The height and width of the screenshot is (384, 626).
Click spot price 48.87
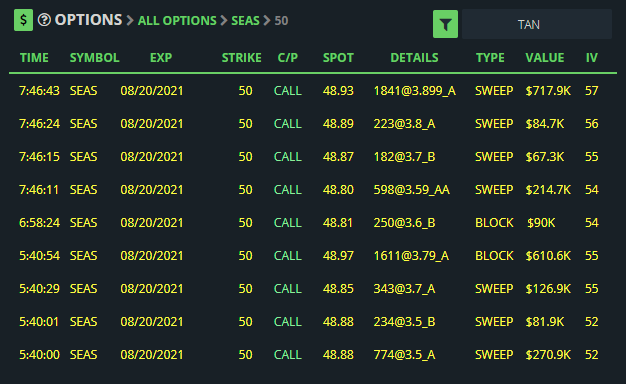(338, 157)
